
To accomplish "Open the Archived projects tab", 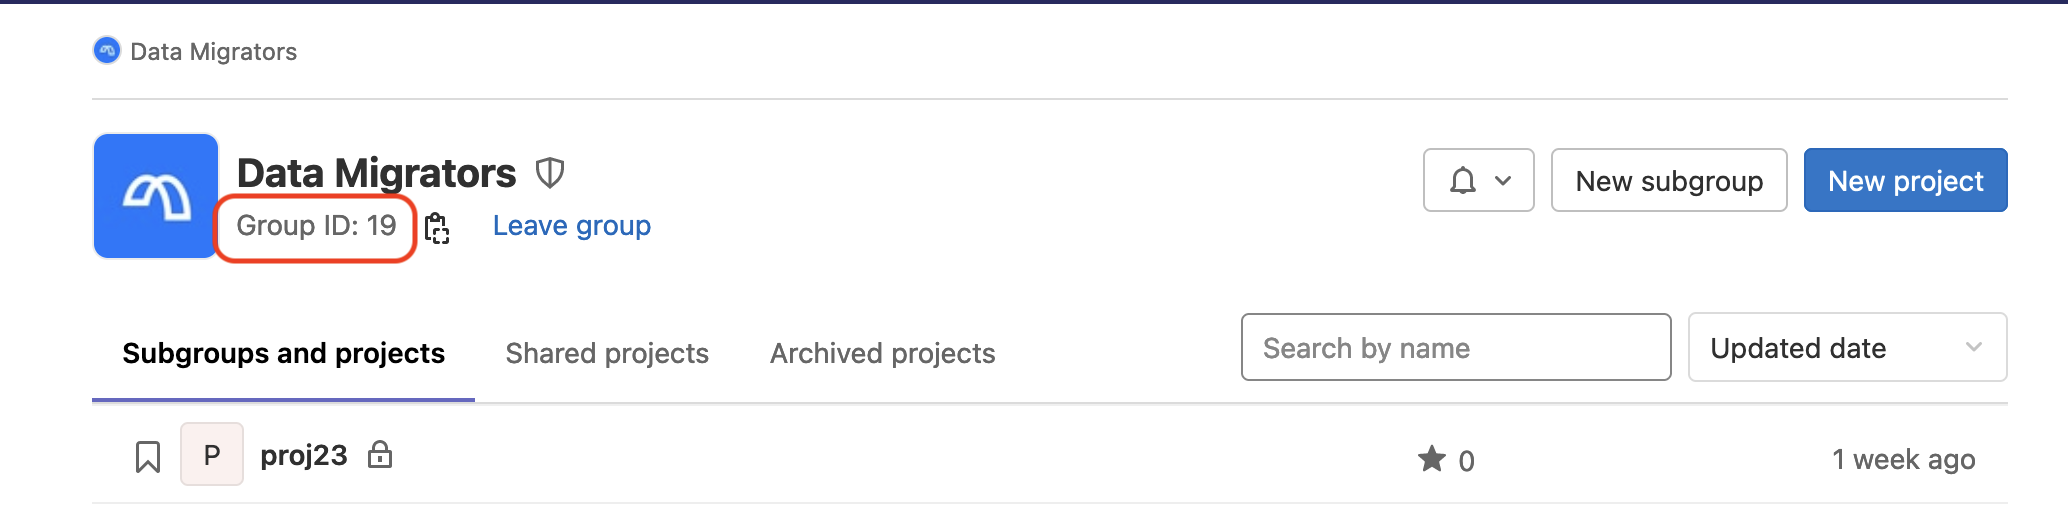I will pos(882,353).
